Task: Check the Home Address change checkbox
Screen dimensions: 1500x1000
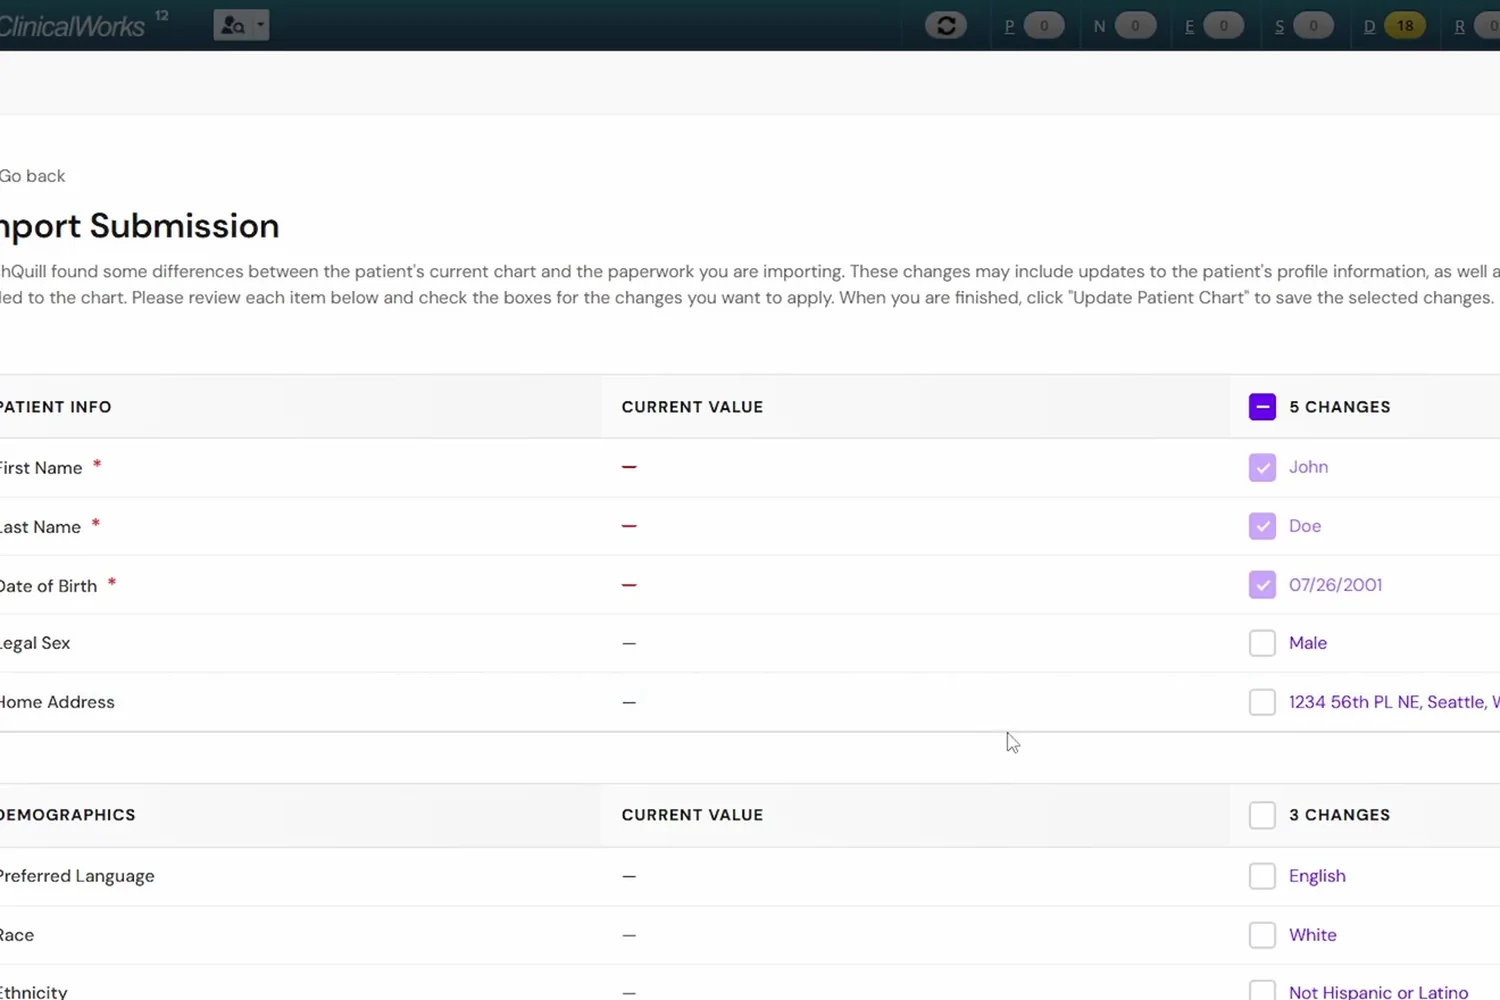Action: (x=1262, y=702)
